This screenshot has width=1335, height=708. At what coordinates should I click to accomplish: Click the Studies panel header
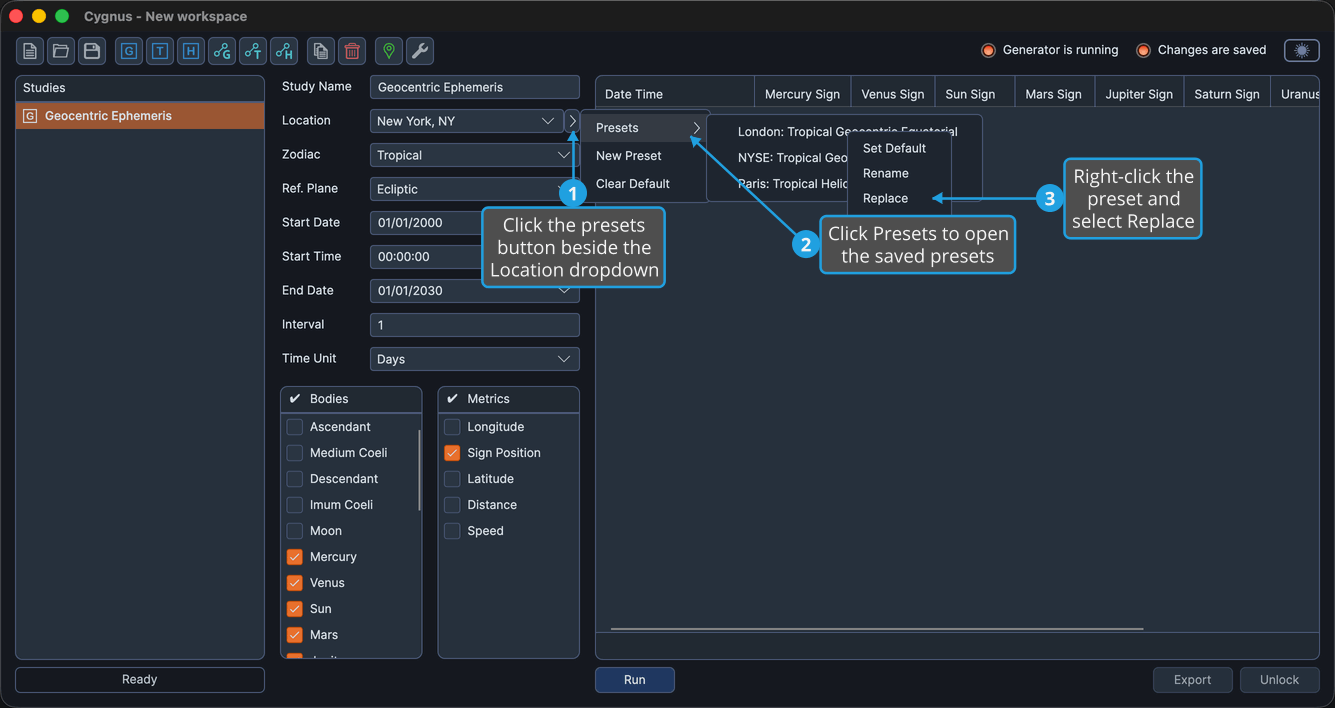pyautogui.click(x=140, y=88)
